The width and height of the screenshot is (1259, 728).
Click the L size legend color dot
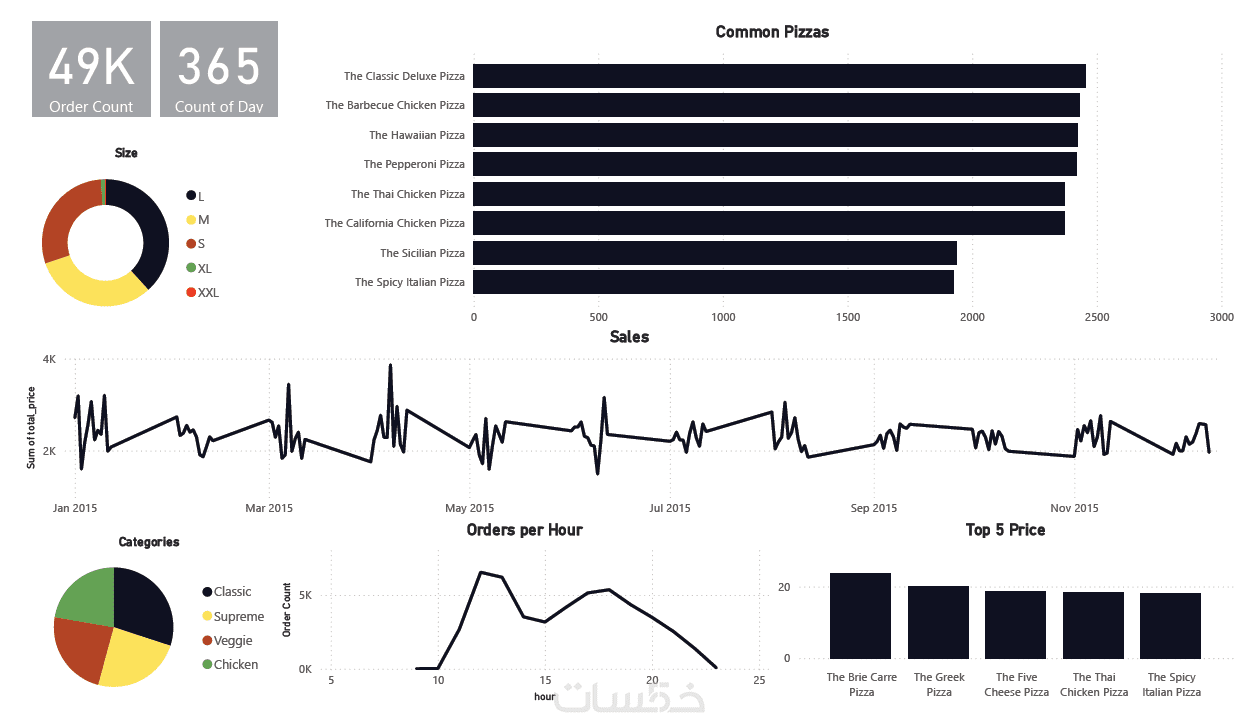(191, 195)
